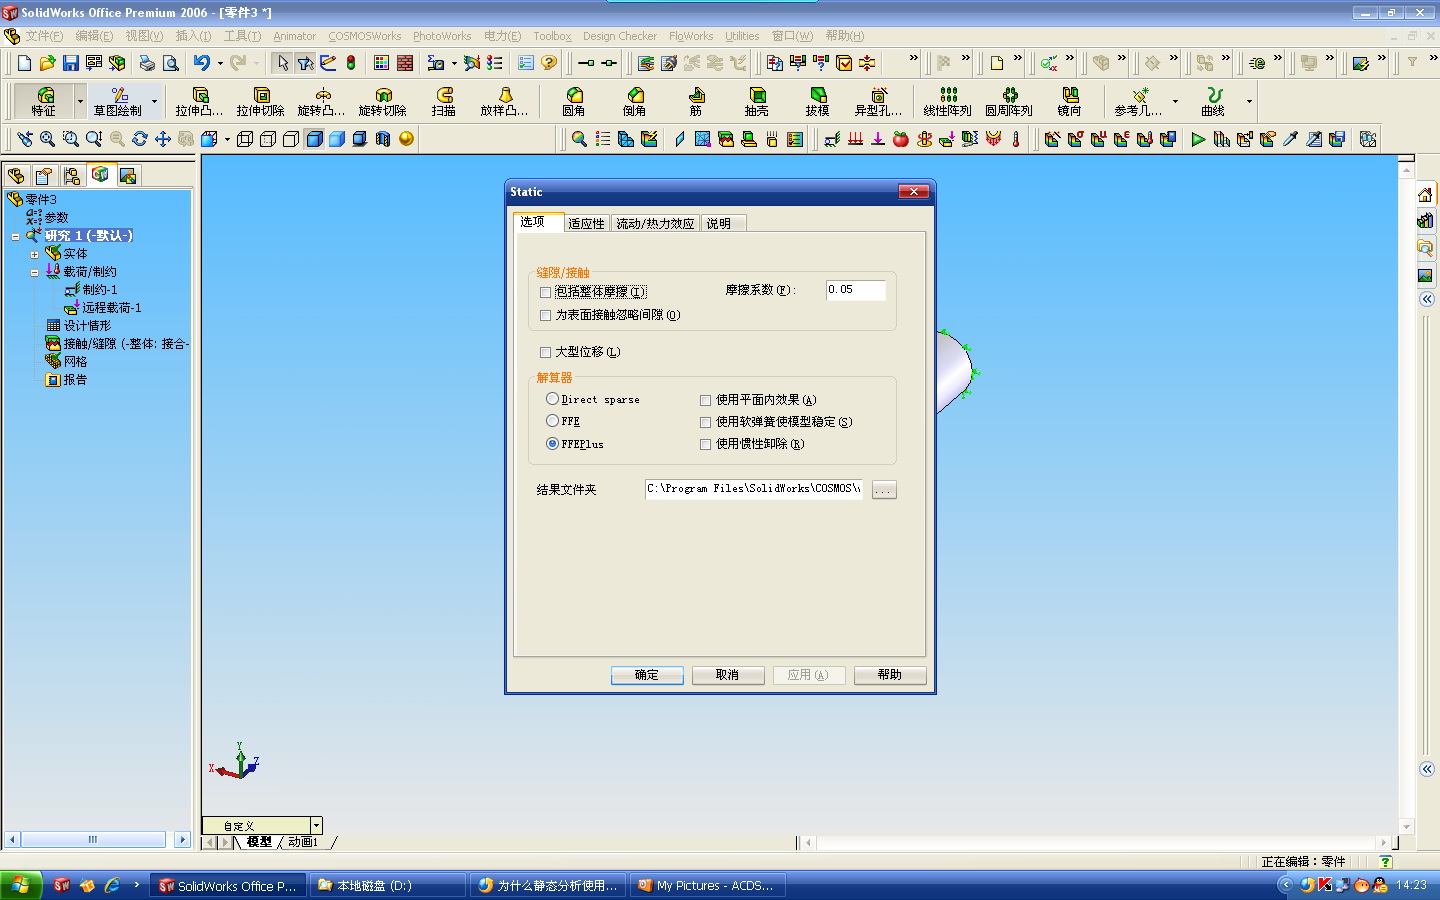Open the SolidWorks Resources home icon
The image size is (1440, 900).
(1425, 195)
